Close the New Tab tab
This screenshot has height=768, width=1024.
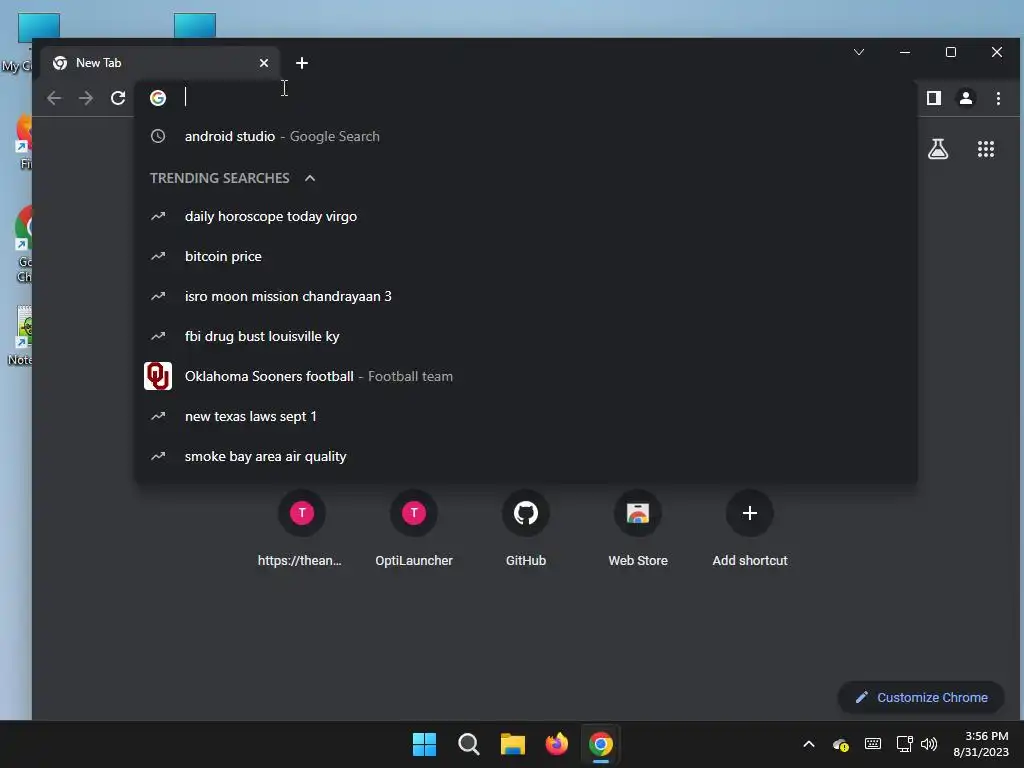tap(264, 63)
